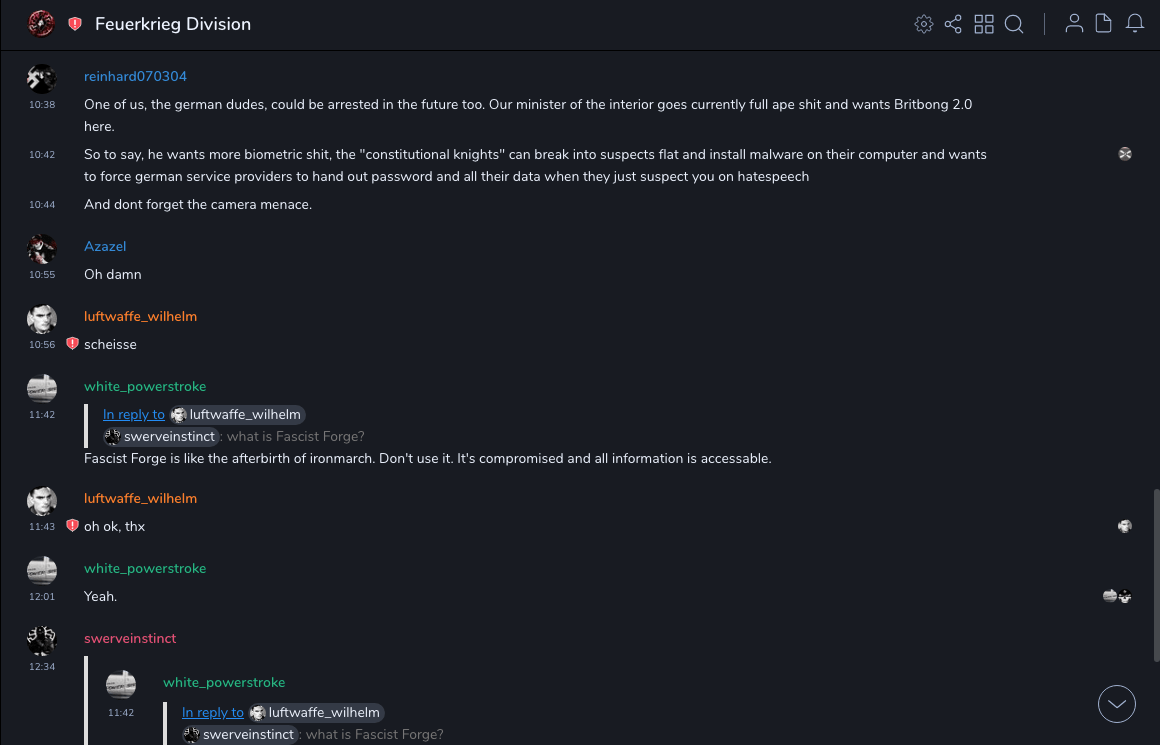Follow the "In reply to" link at 11:42
1160x745 pixels.
click(x=134, y=415)
